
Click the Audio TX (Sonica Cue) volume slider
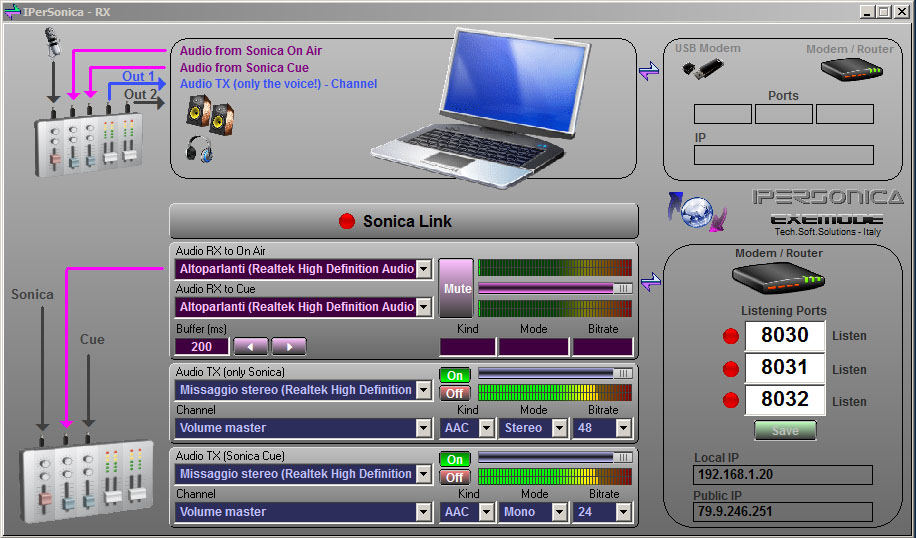(555, 457)
